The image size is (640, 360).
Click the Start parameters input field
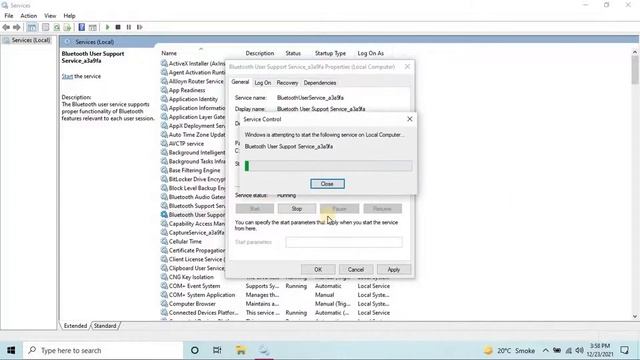click(344, 242)
